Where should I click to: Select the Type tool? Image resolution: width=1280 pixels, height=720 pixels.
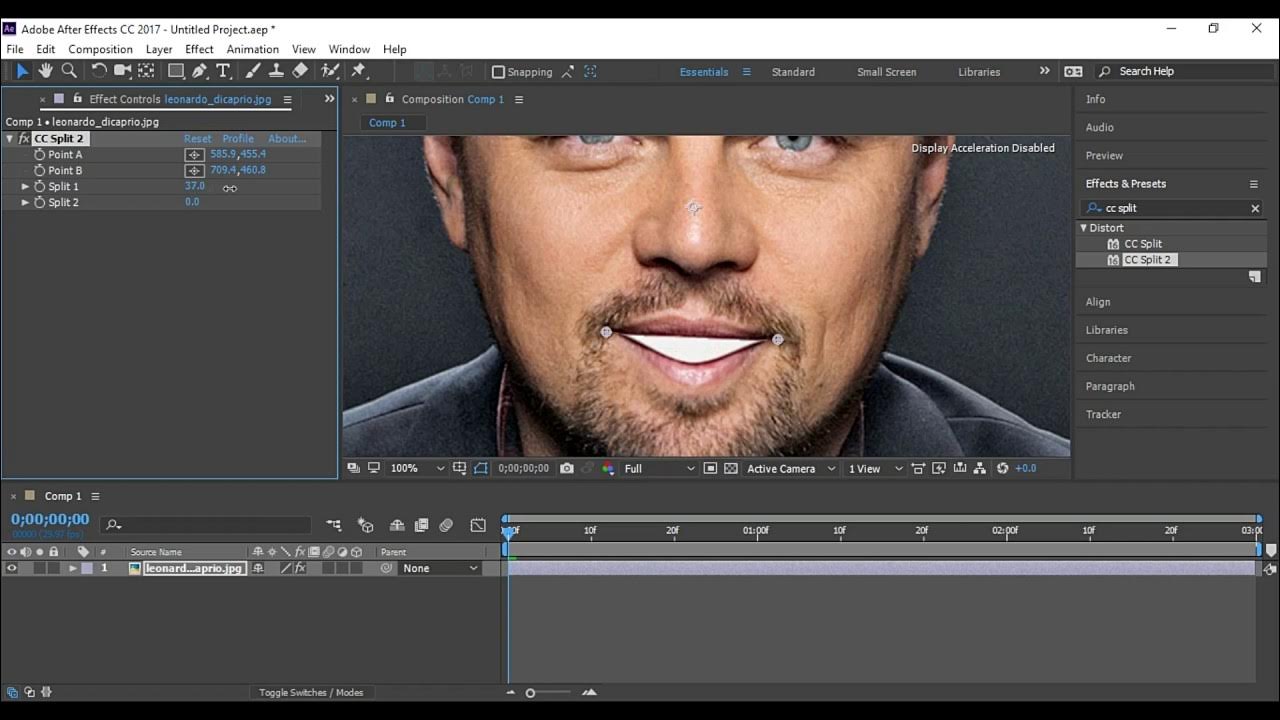pos(223,71)
